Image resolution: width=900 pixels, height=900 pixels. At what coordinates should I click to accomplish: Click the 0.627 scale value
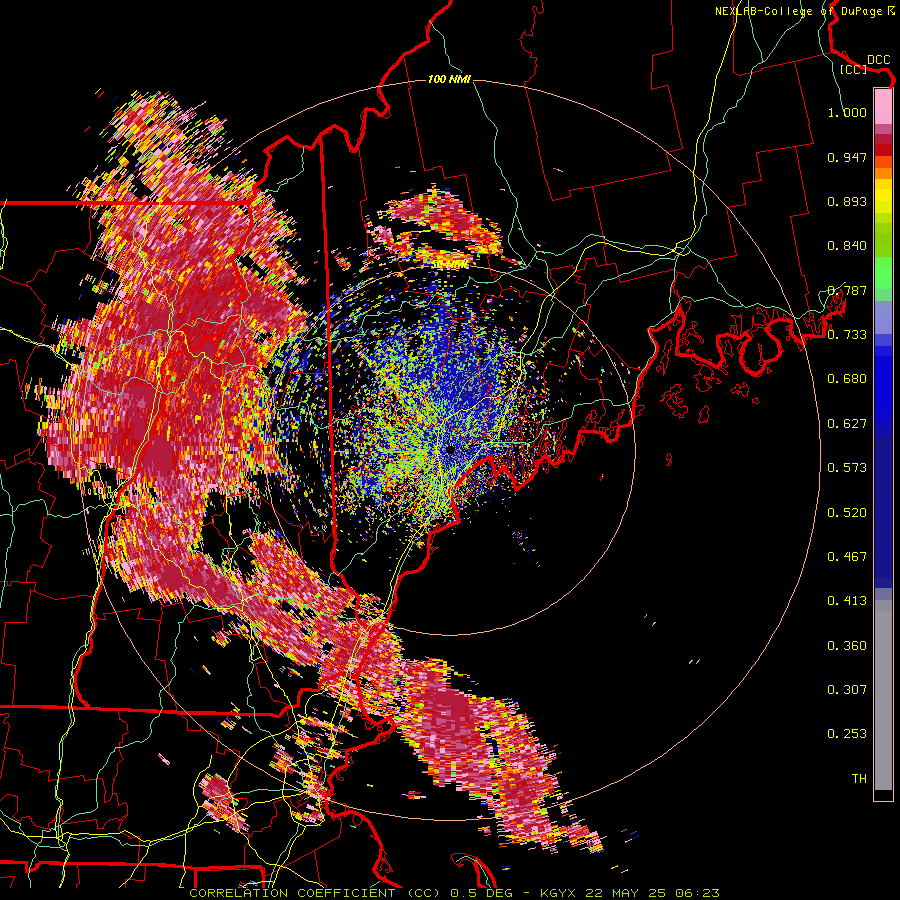pos(847,424)
